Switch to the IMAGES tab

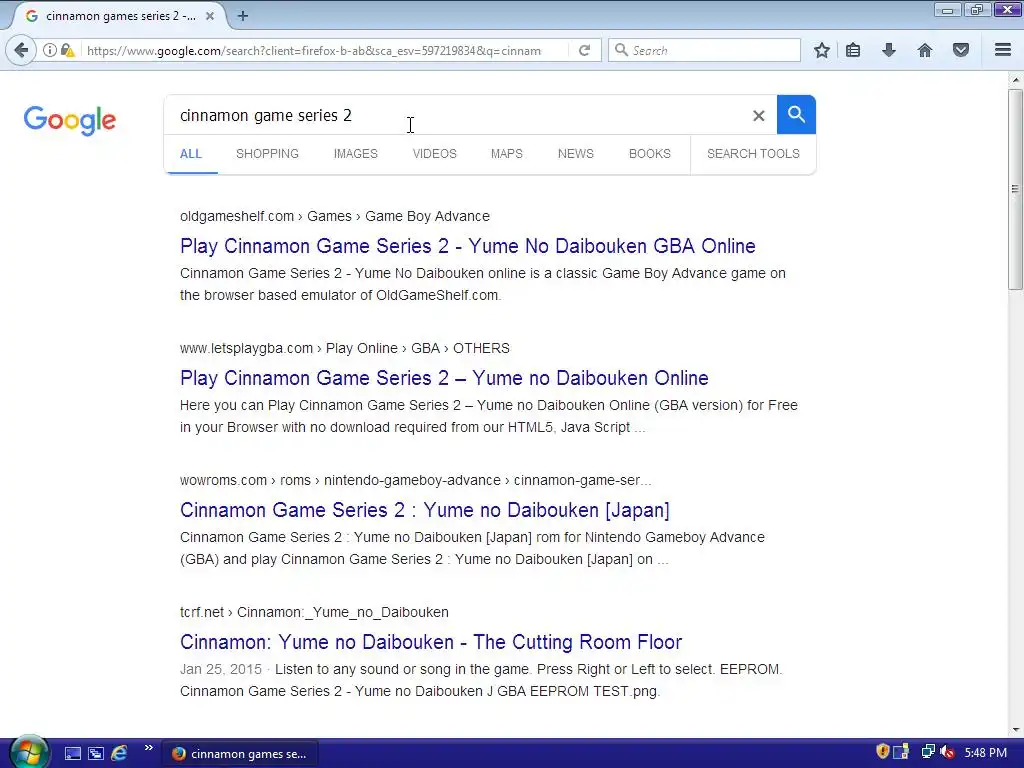[355, 153]
